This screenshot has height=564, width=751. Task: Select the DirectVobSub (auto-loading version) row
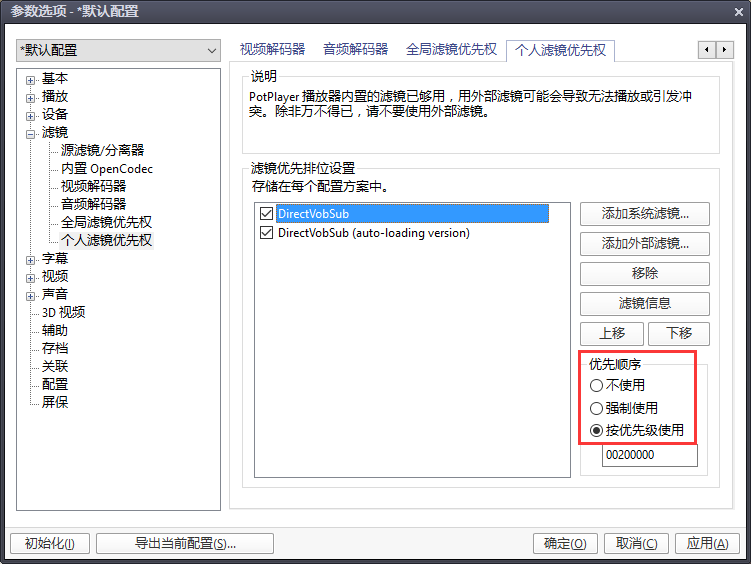pyautogui.click(x=374, y=233)
